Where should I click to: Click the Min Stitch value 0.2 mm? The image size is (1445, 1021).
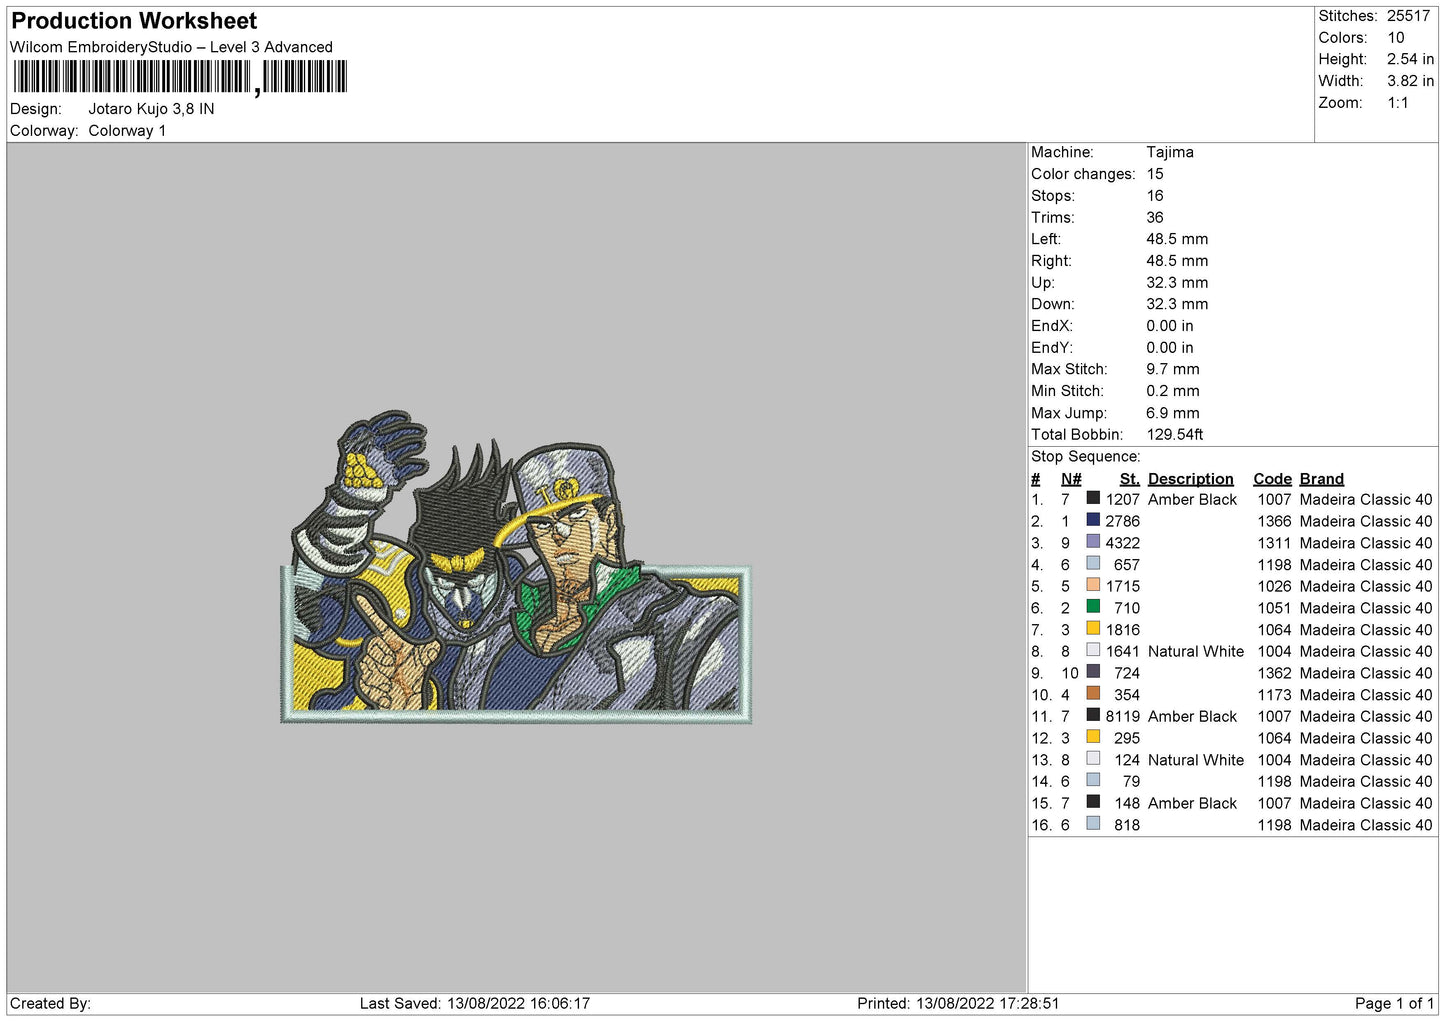[1172, 391]
